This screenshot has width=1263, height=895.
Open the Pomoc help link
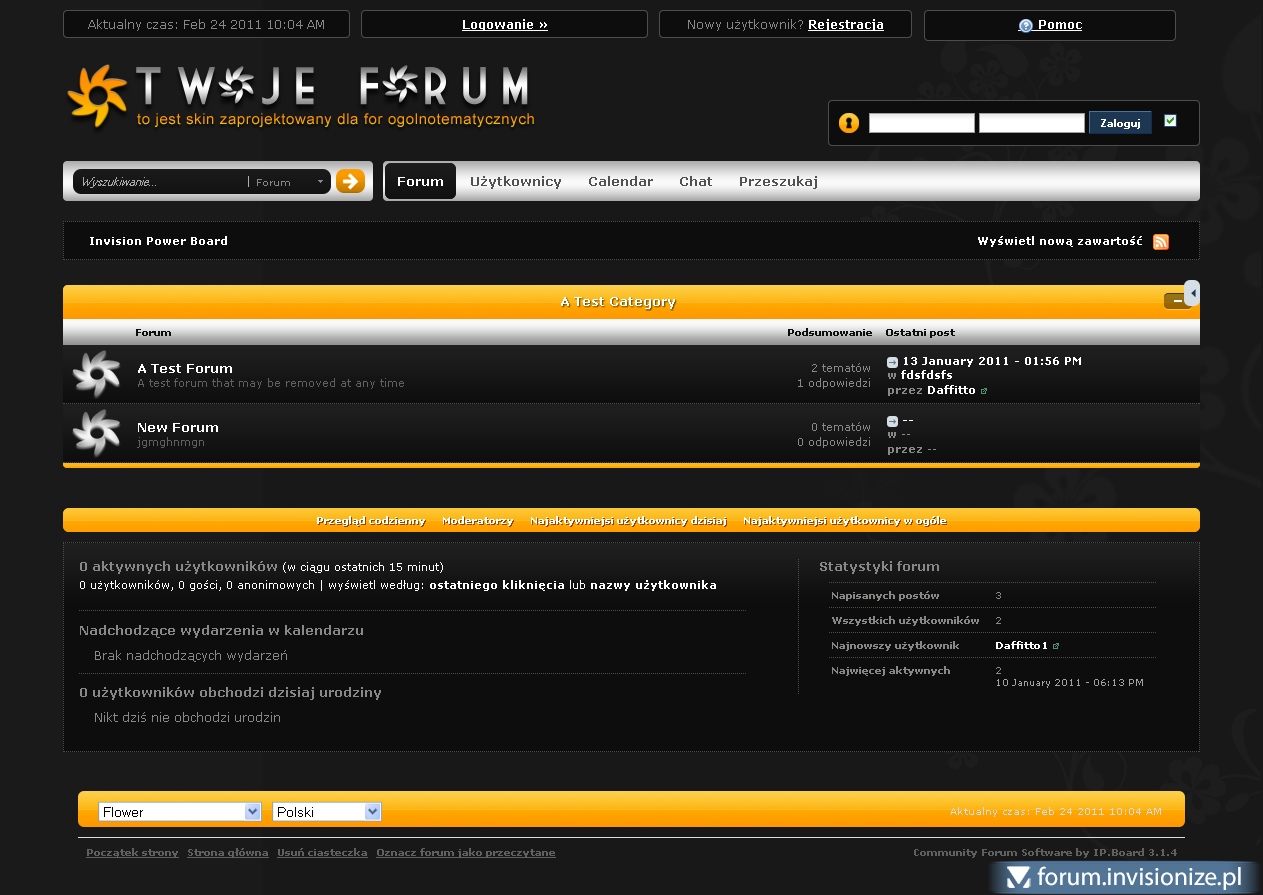(1060, 25)
